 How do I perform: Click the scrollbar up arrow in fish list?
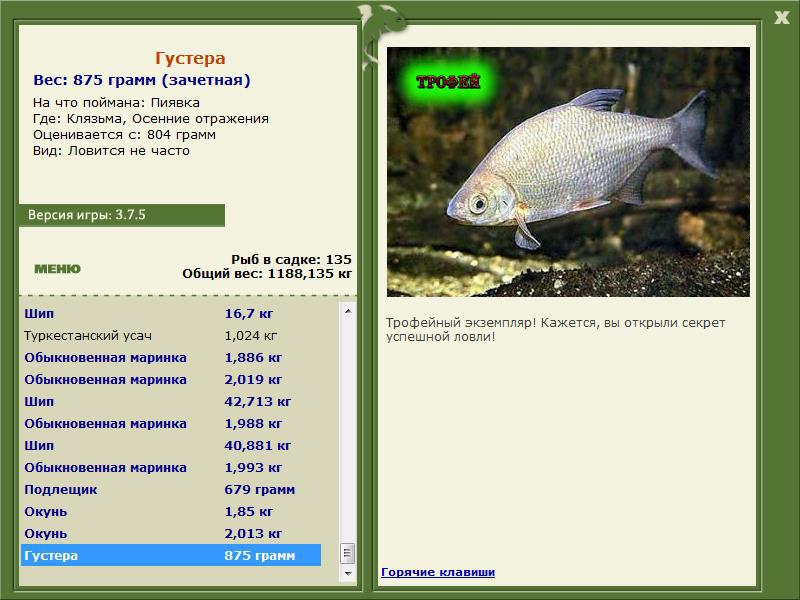pyautogui.click(x=348, y=311)
